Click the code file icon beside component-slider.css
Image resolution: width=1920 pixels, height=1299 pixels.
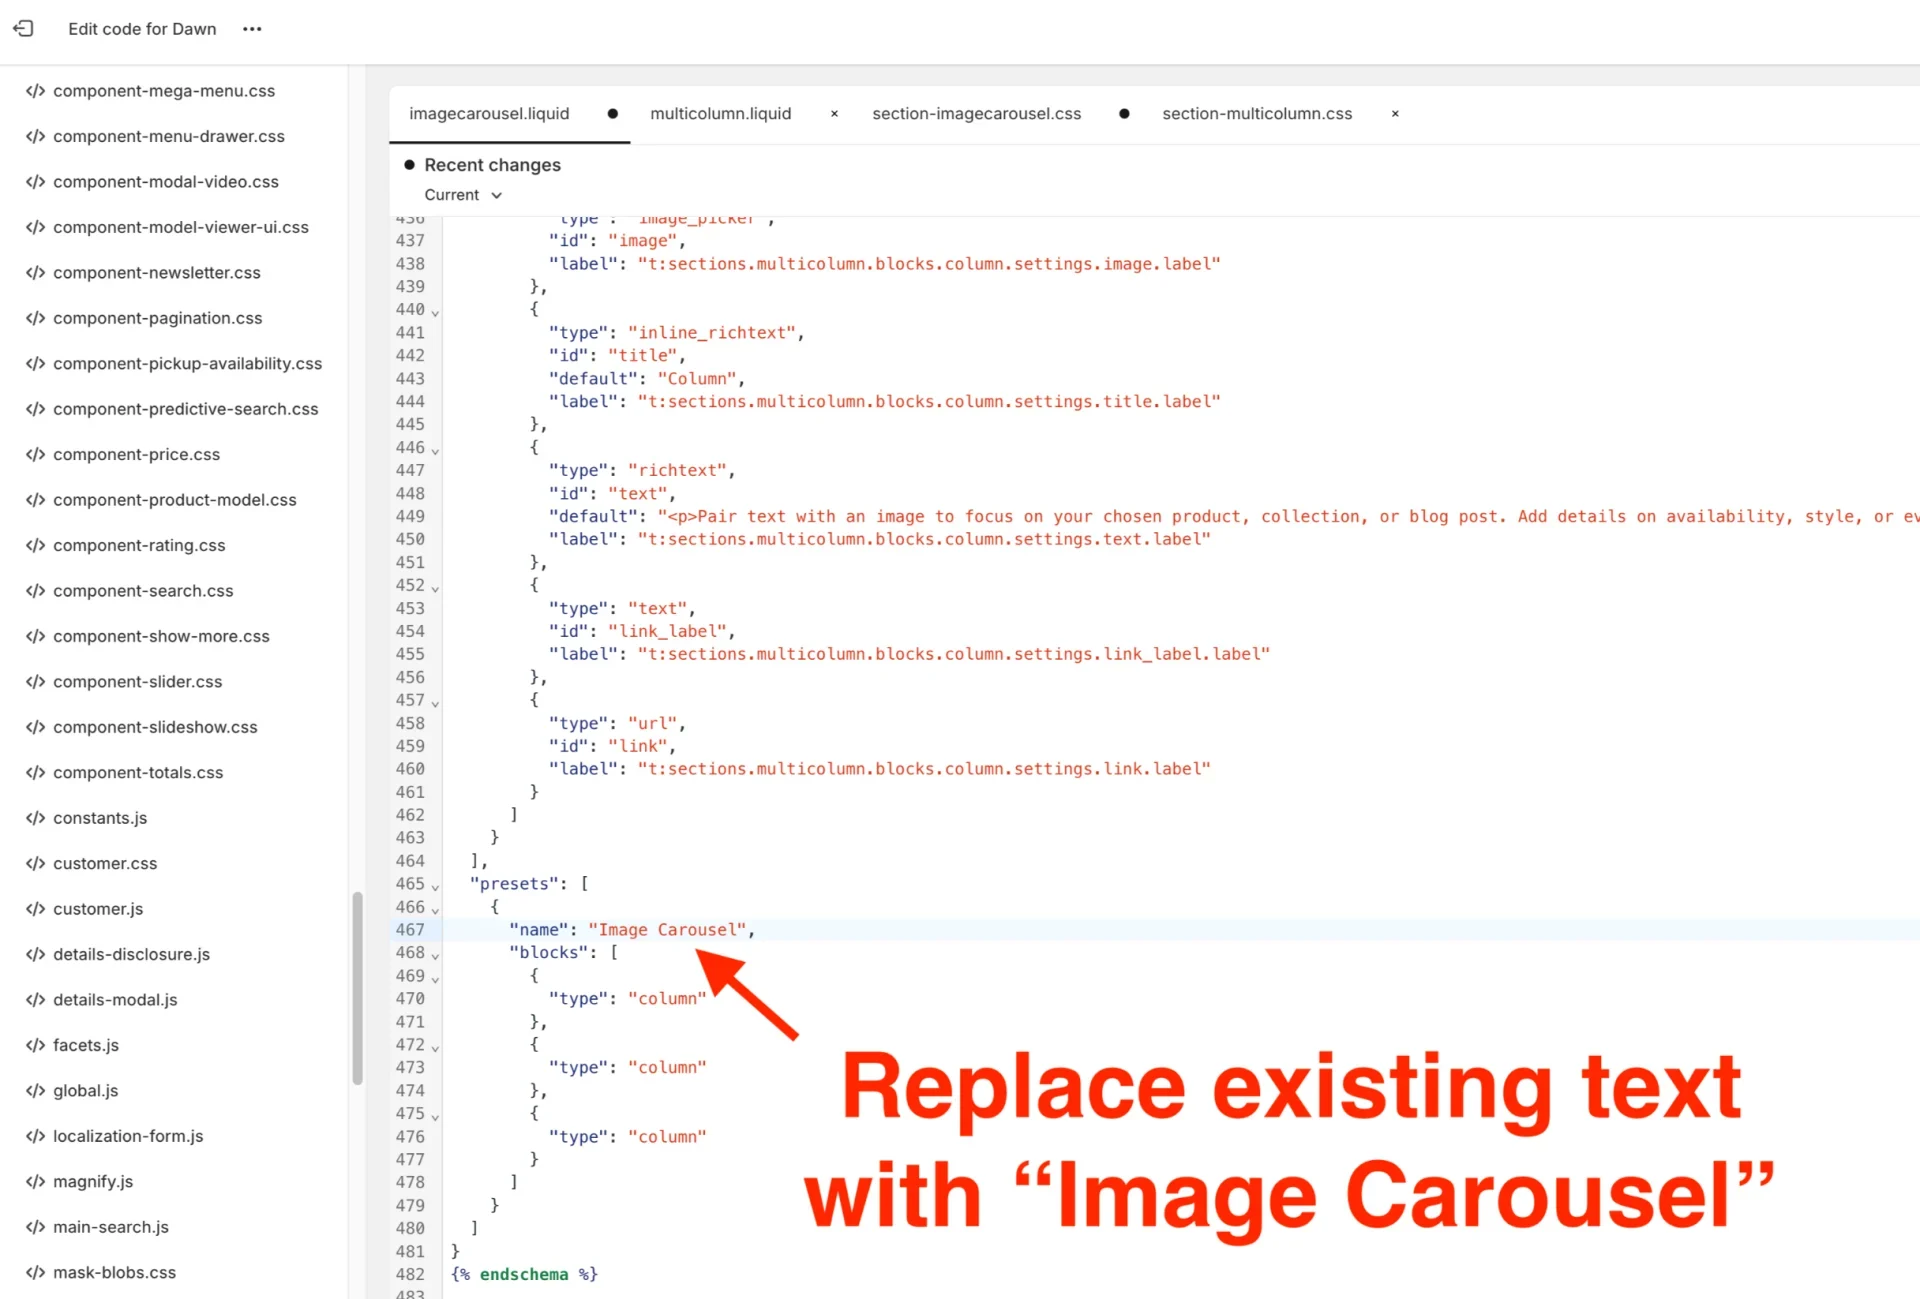pos(35,681)
